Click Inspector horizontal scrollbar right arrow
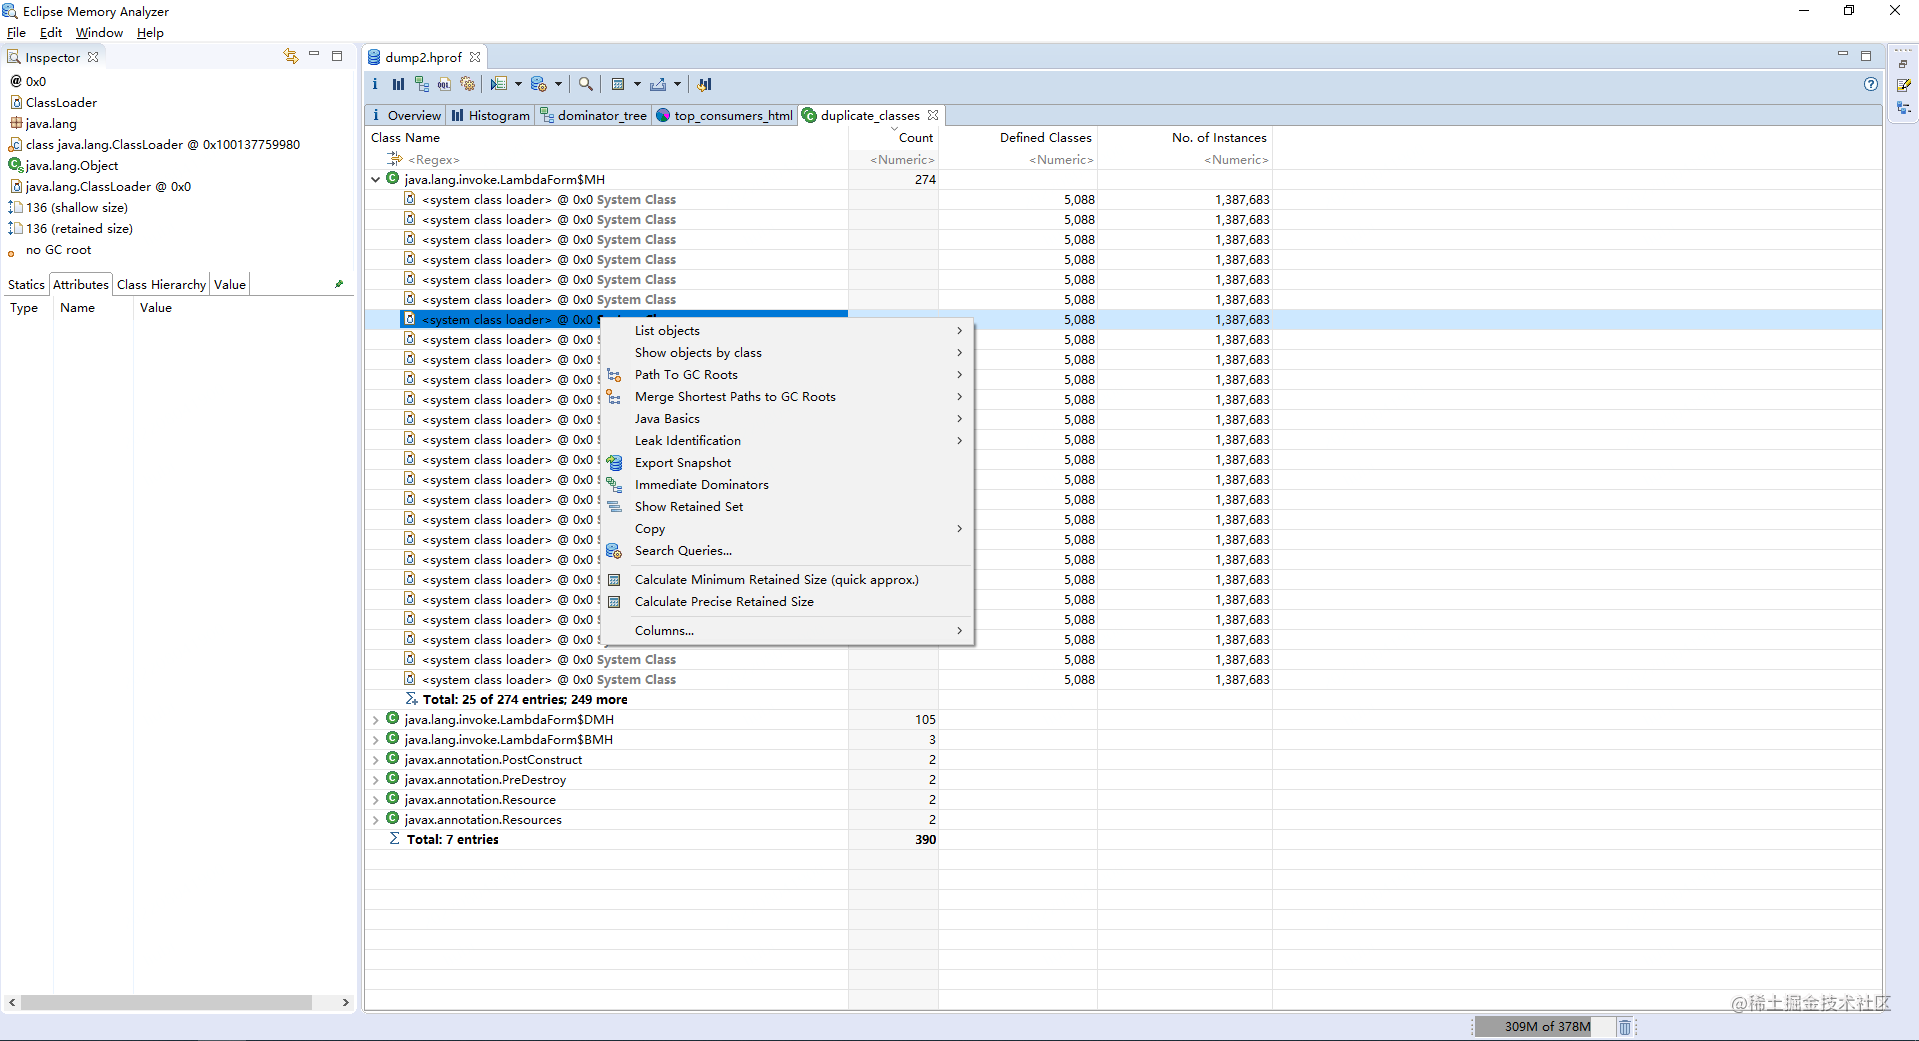This screenshot has width=1919, height=1041. tap(345, 1002)
